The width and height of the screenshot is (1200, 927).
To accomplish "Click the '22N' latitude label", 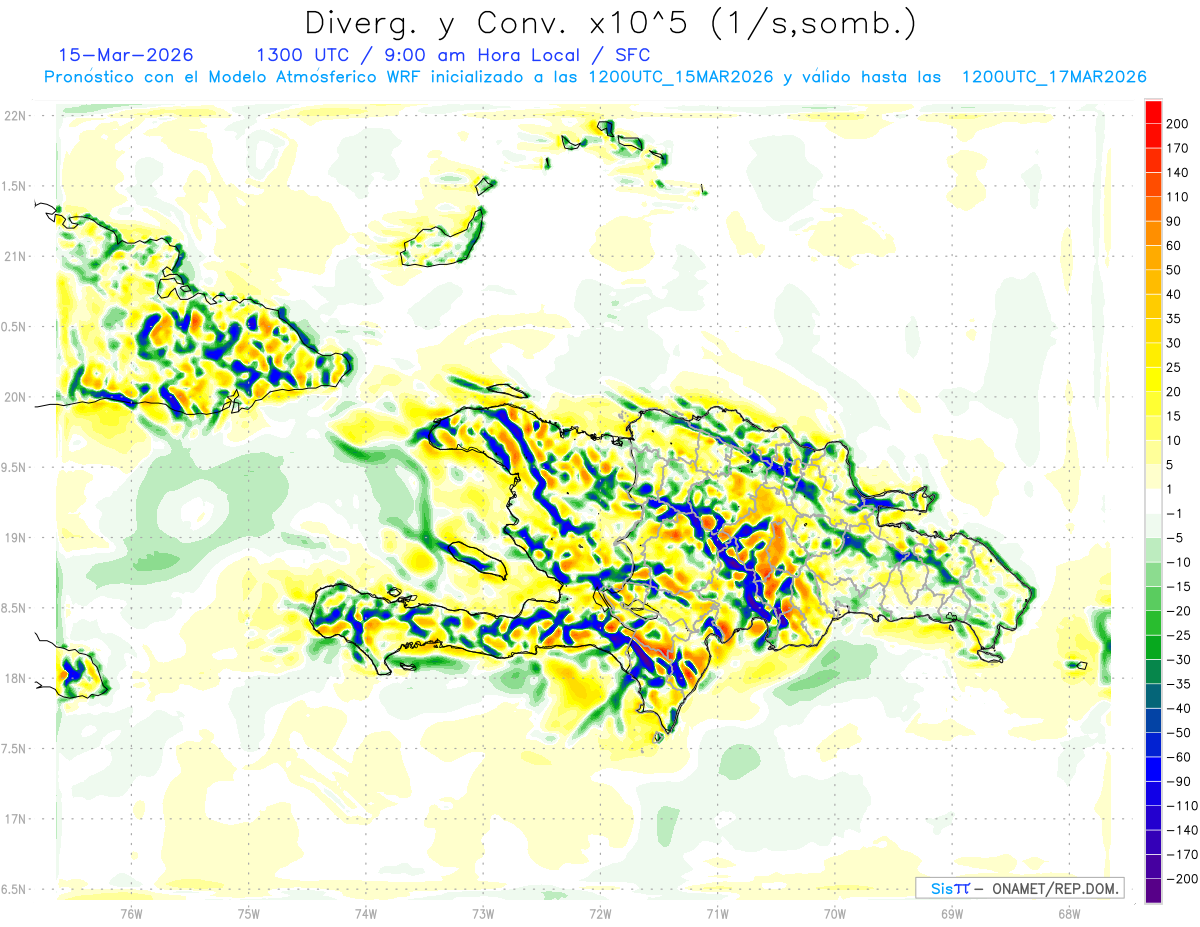I will click(x=14, y=116).
